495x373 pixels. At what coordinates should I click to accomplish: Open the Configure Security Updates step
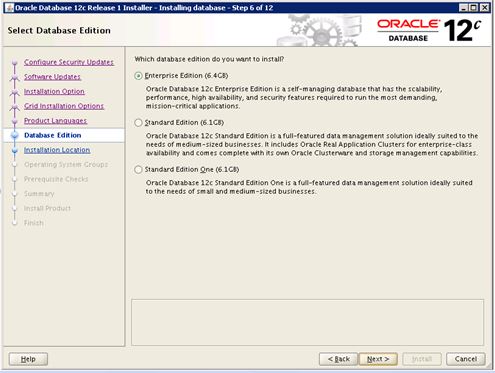coord(69,62)
